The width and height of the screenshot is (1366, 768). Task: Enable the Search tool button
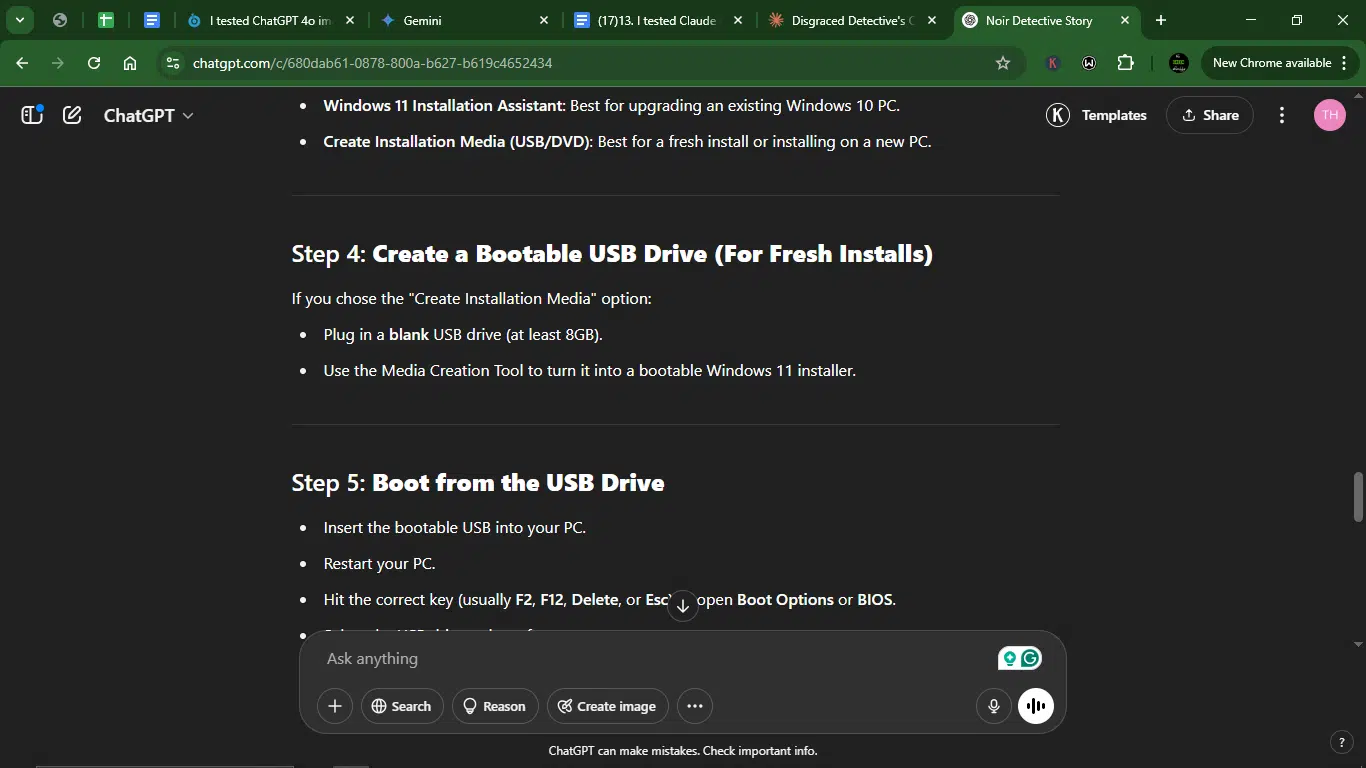pyautogui.click(x=402, y=706)
